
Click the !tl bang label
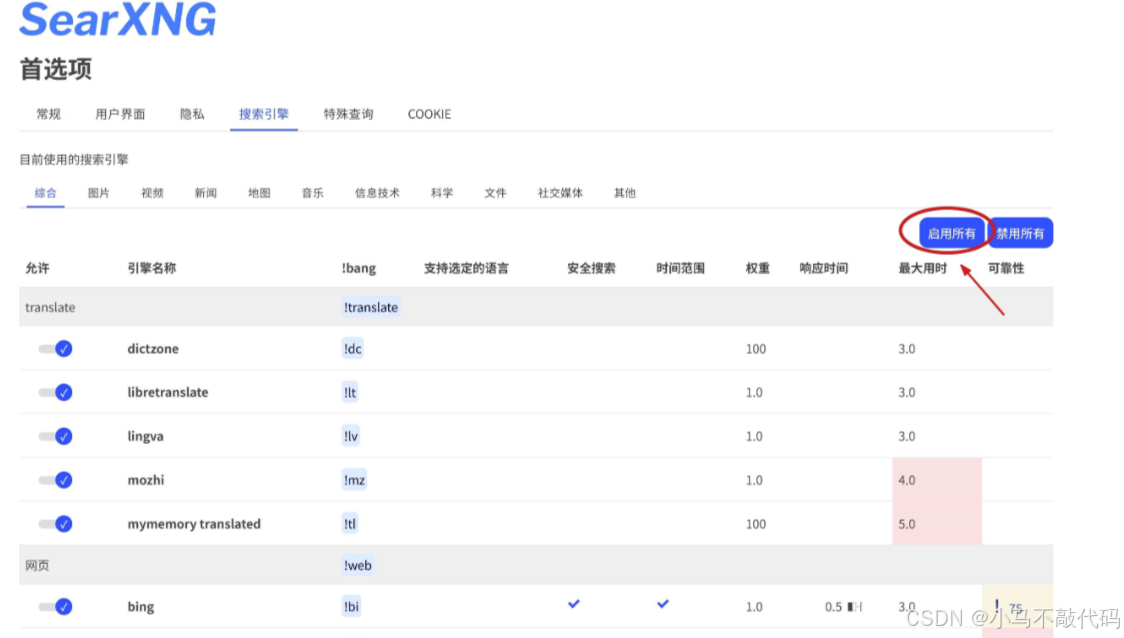tap(350, 524)
